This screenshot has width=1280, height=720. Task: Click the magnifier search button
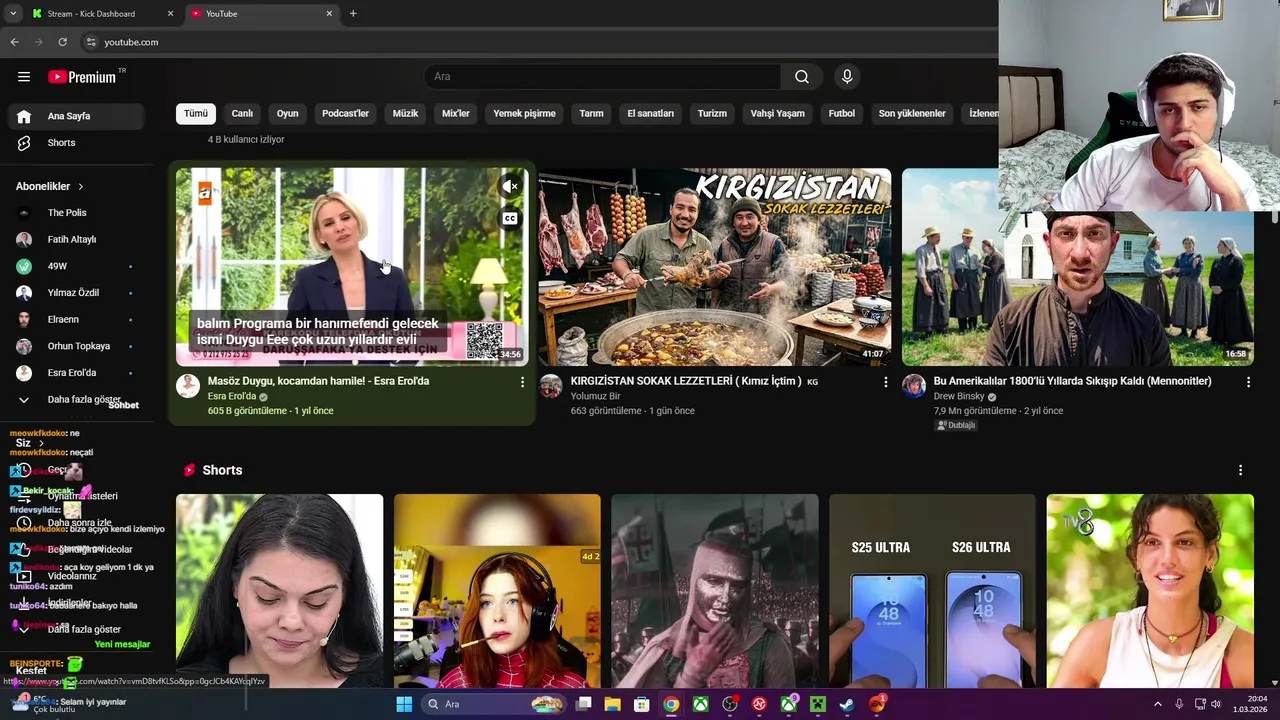(802, 77)
